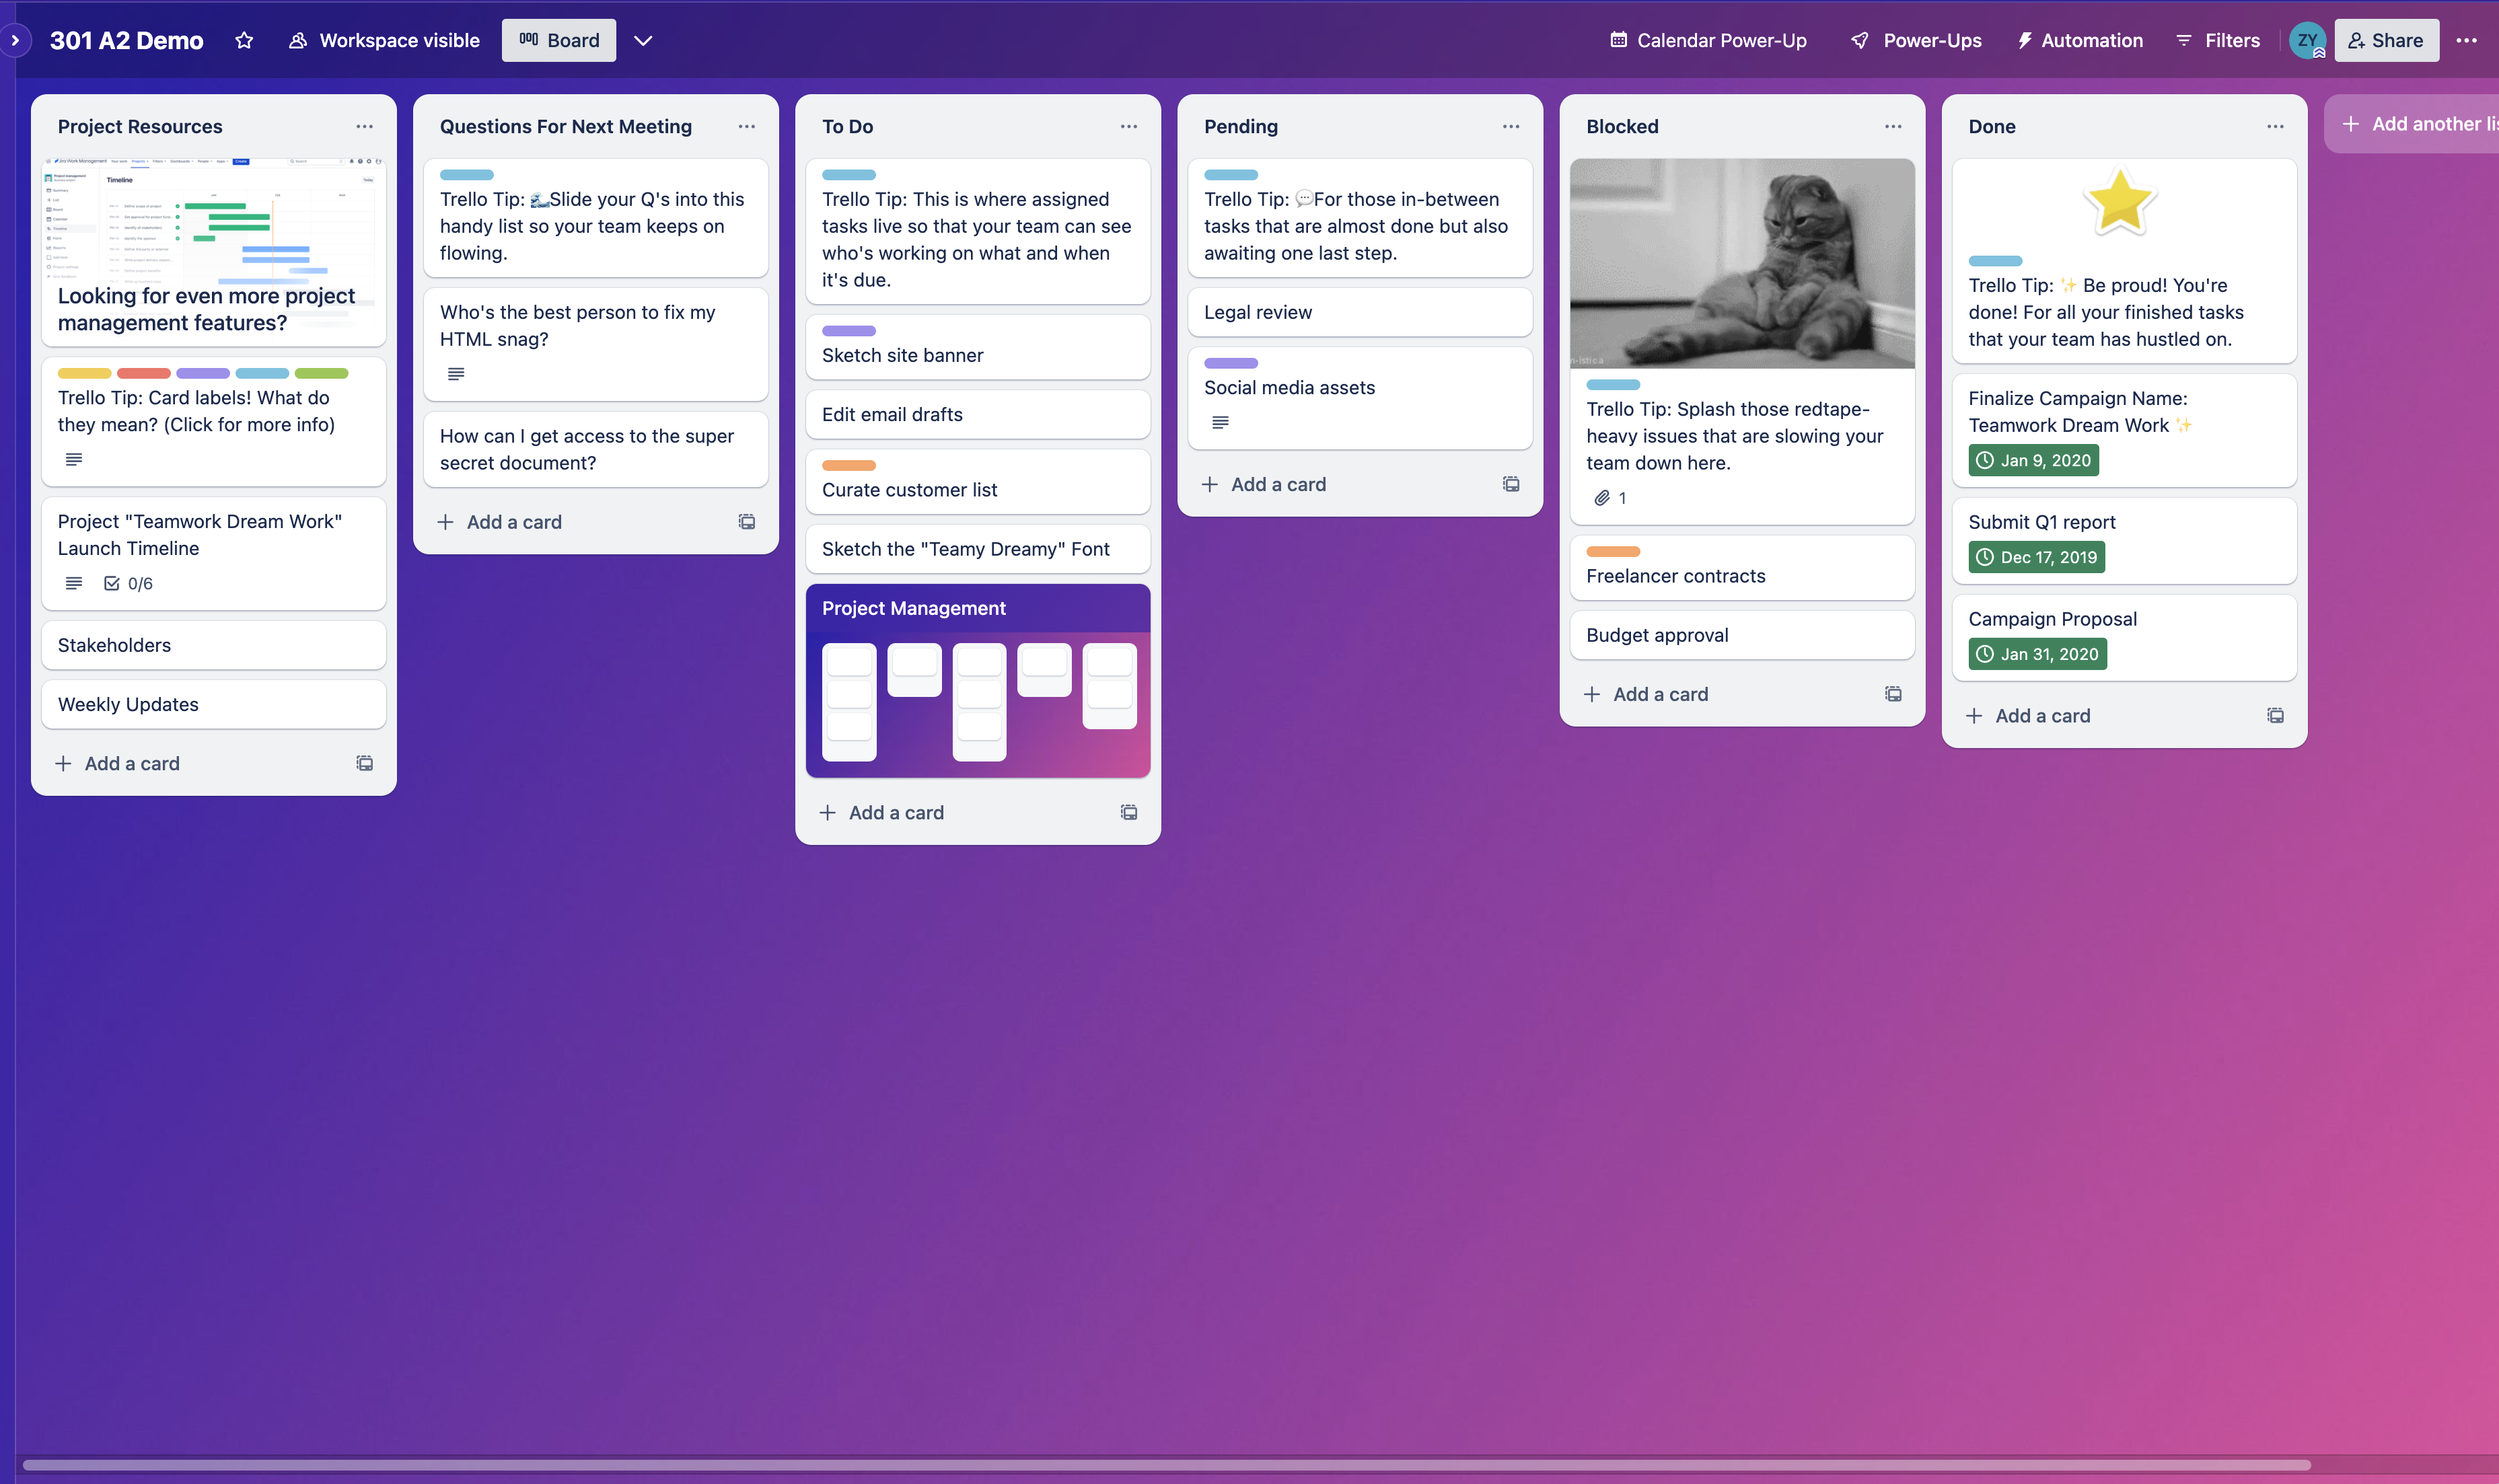2499x1484 pixels.
Task: Open the Automation menu
Action: tap(2080, 40)
